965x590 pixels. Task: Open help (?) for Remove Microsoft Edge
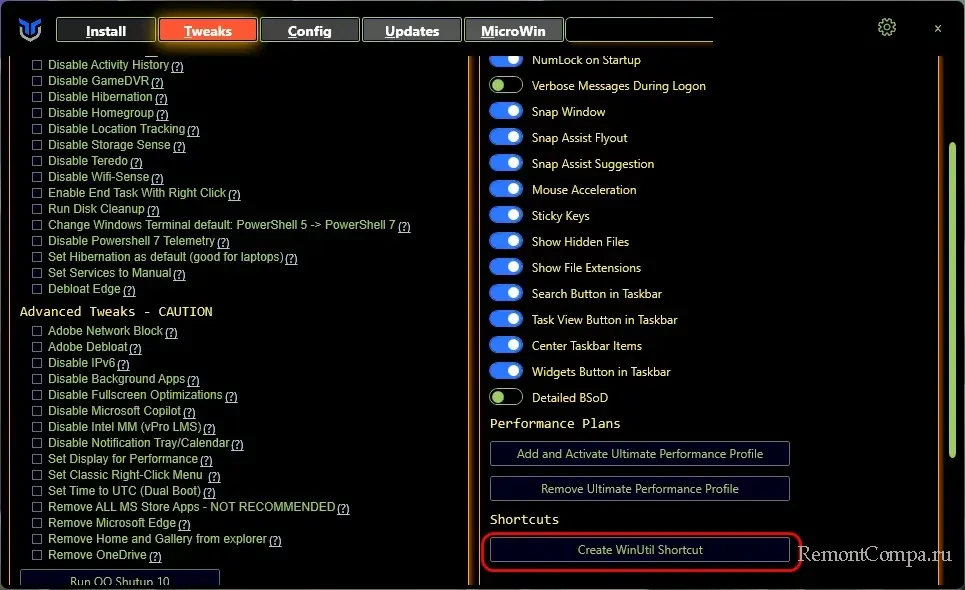[184, 524]
